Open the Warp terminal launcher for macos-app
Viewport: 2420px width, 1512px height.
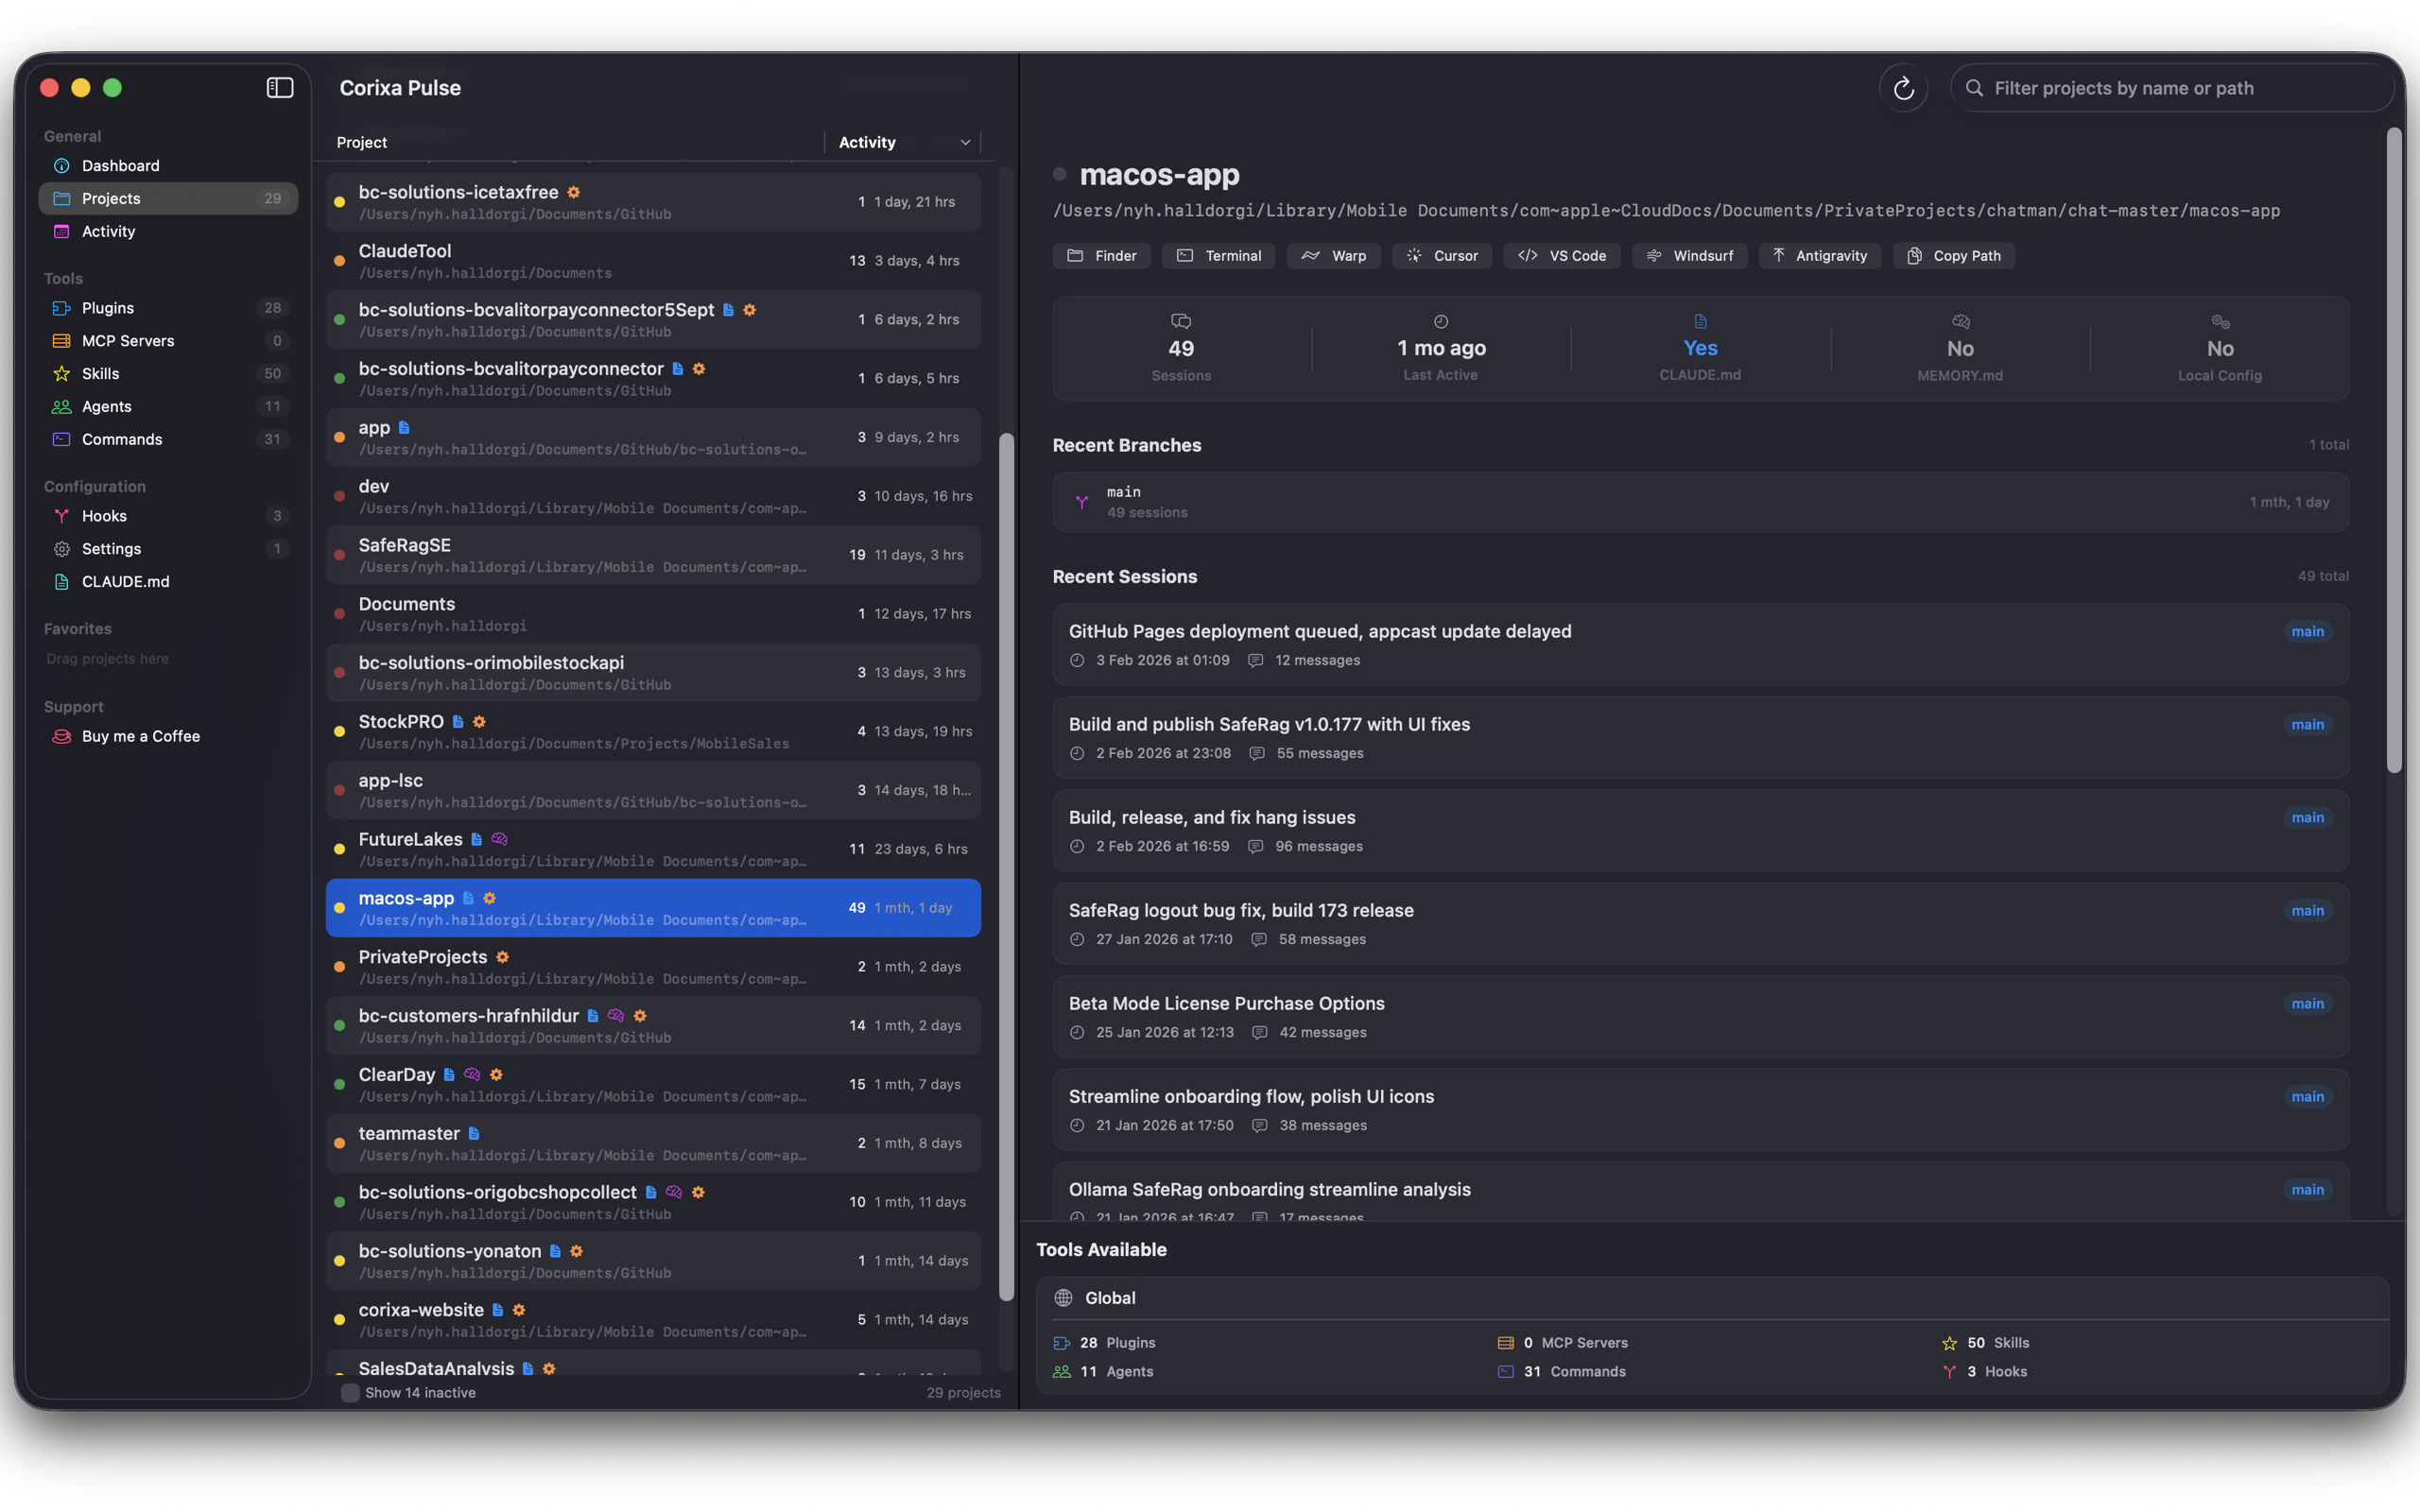(1333, 255)
